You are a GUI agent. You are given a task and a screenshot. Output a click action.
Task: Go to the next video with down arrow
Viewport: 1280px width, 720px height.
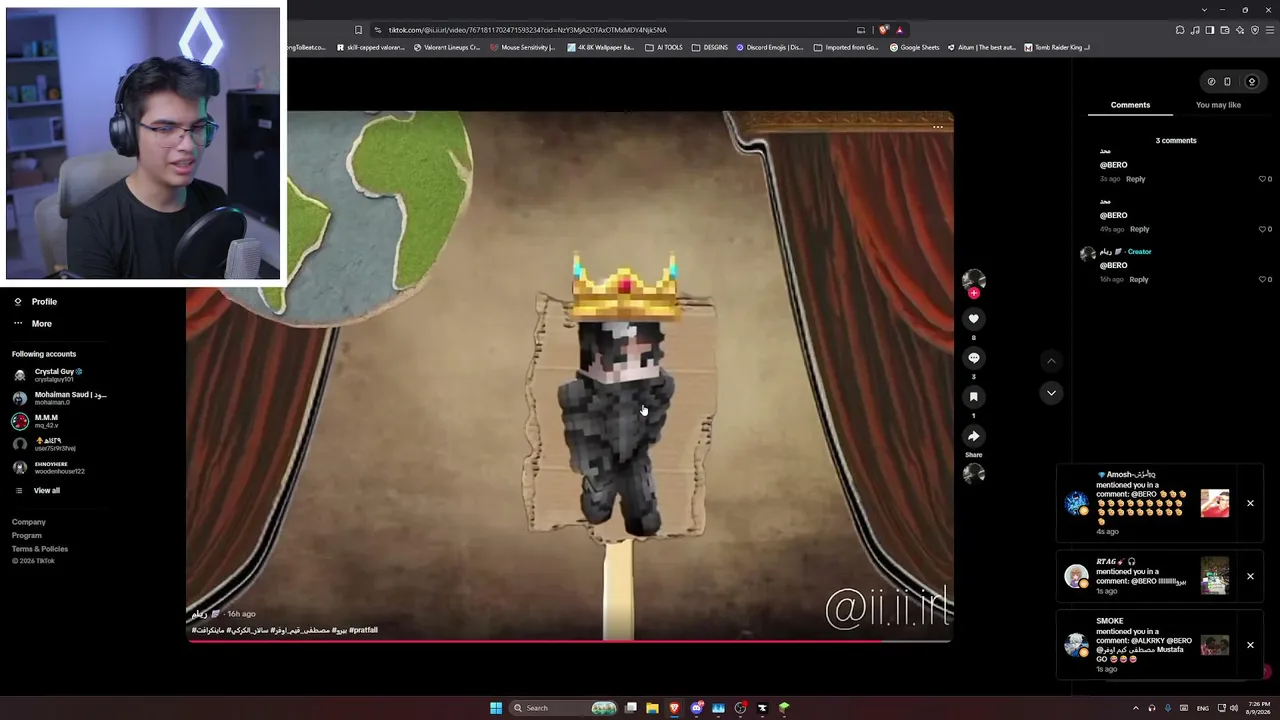(x=1051, y=393)
